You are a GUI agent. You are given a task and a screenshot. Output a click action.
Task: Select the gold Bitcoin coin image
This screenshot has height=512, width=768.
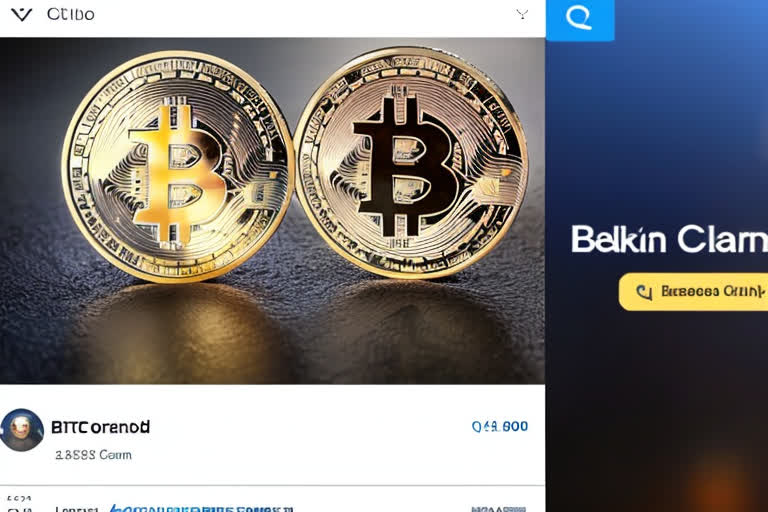pyautogui.click(x=178, y=167)
